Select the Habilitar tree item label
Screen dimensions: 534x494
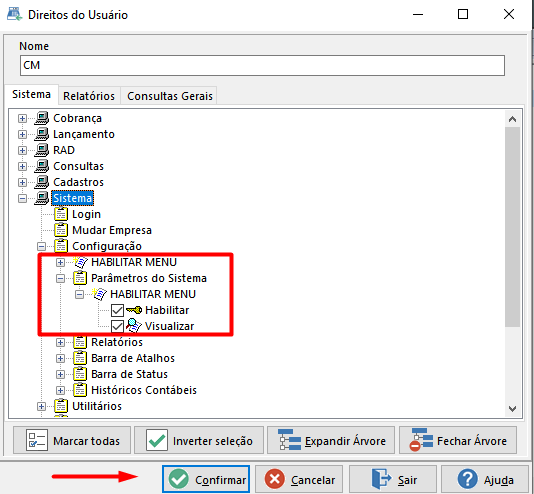tap(167, 310)
